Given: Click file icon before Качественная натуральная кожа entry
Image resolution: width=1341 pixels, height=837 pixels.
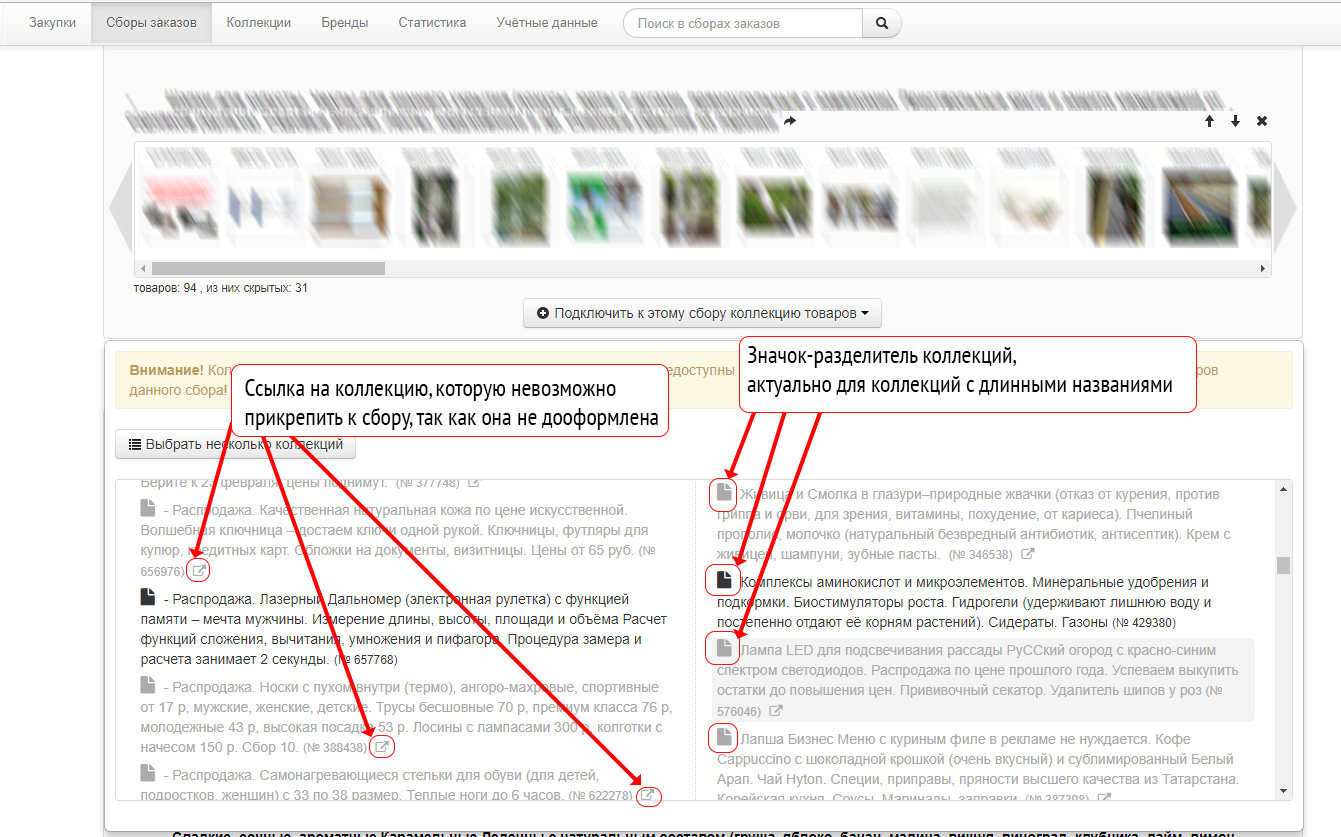Looking at the screenshot, I should pyautogui.click(x=148, y=509).
